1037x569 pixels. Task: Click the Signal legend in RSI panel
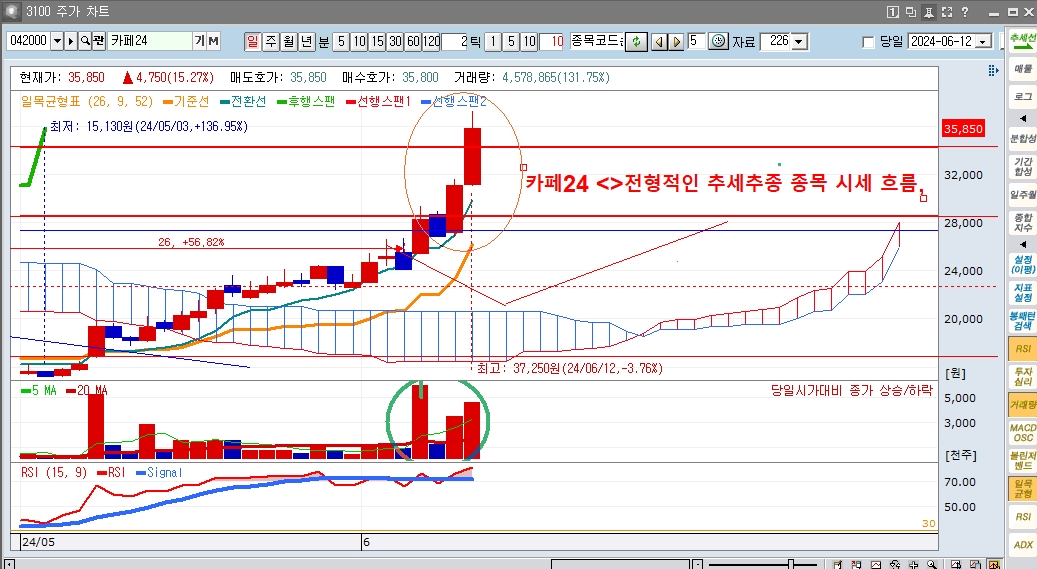click(159, 472)
